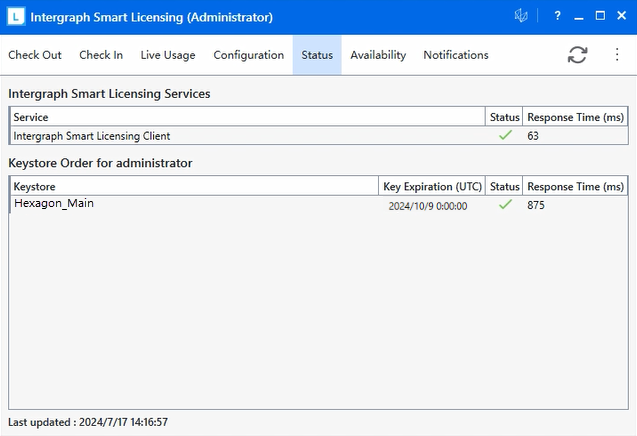The width and height of the screenshot is (637, 436).
Task: Click the green check for Licensing Client
Action: click(505, 136)
